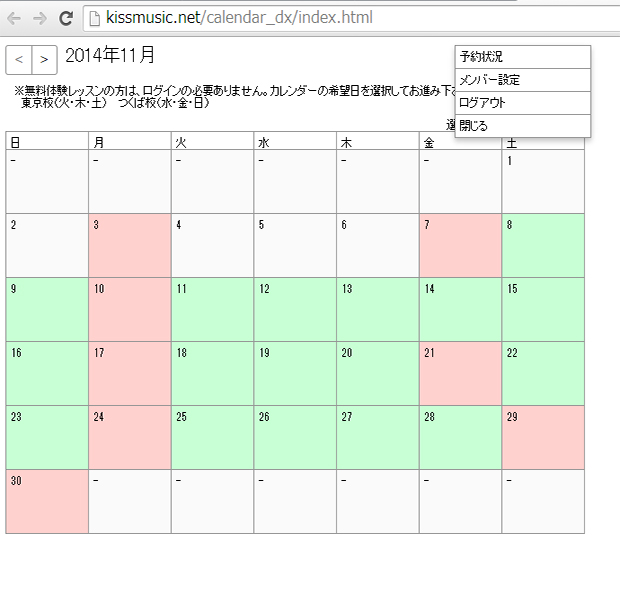Select date 2 in the calendar
620x591 pixels.
tap(47, 245)
